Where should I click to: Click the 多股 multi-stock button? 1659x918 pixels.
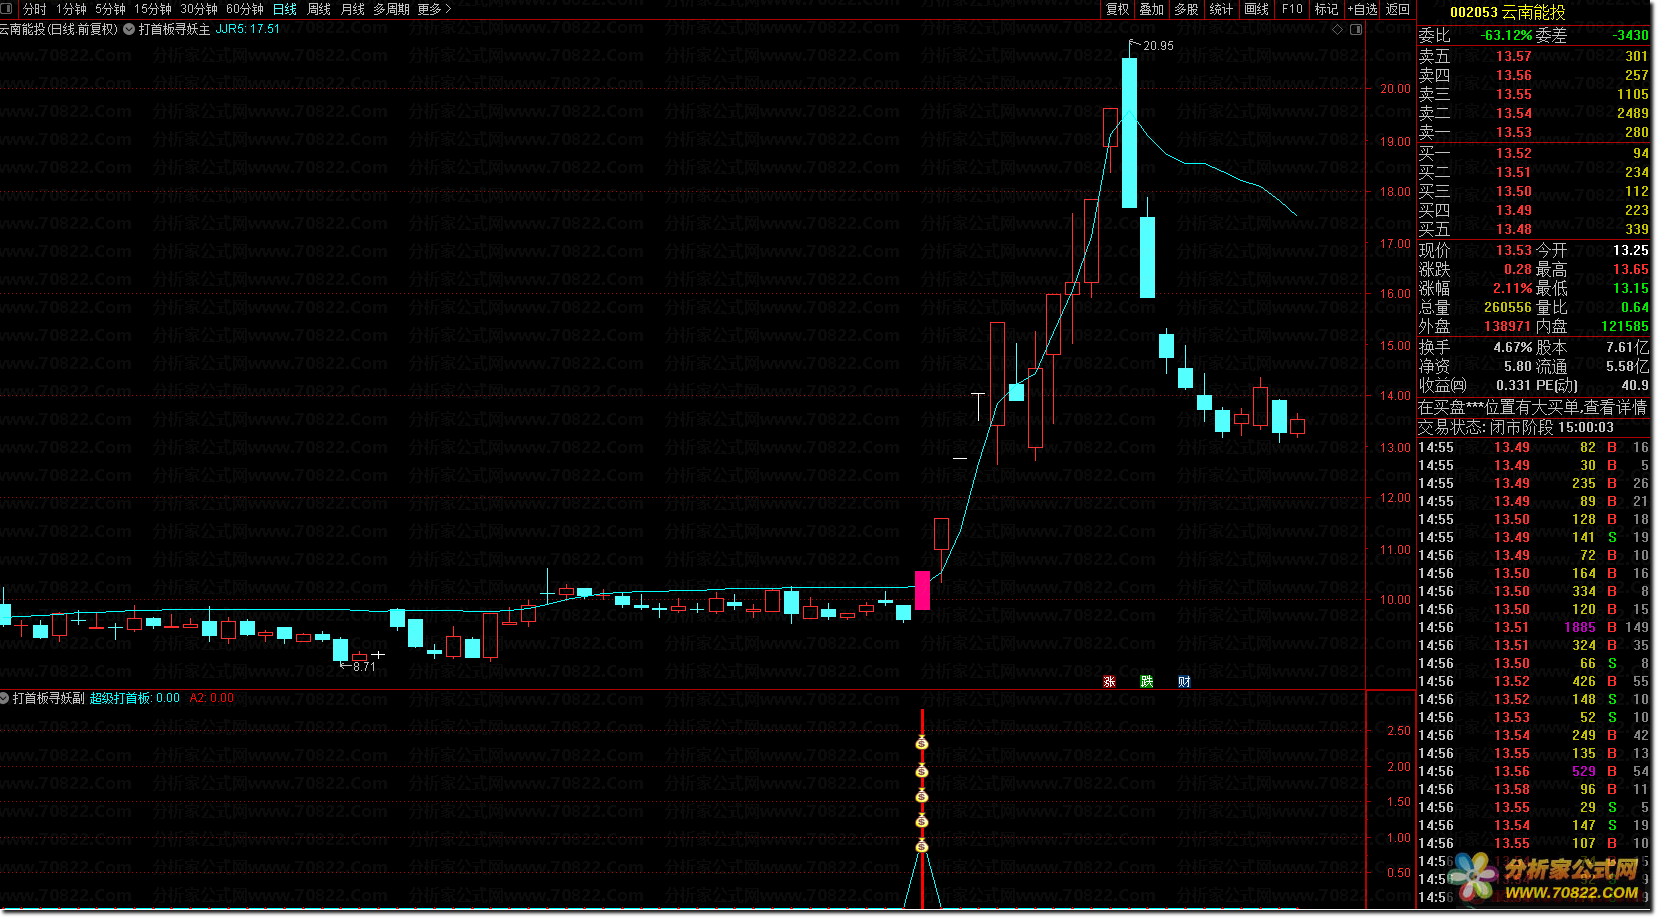(x=1187, y=9)
